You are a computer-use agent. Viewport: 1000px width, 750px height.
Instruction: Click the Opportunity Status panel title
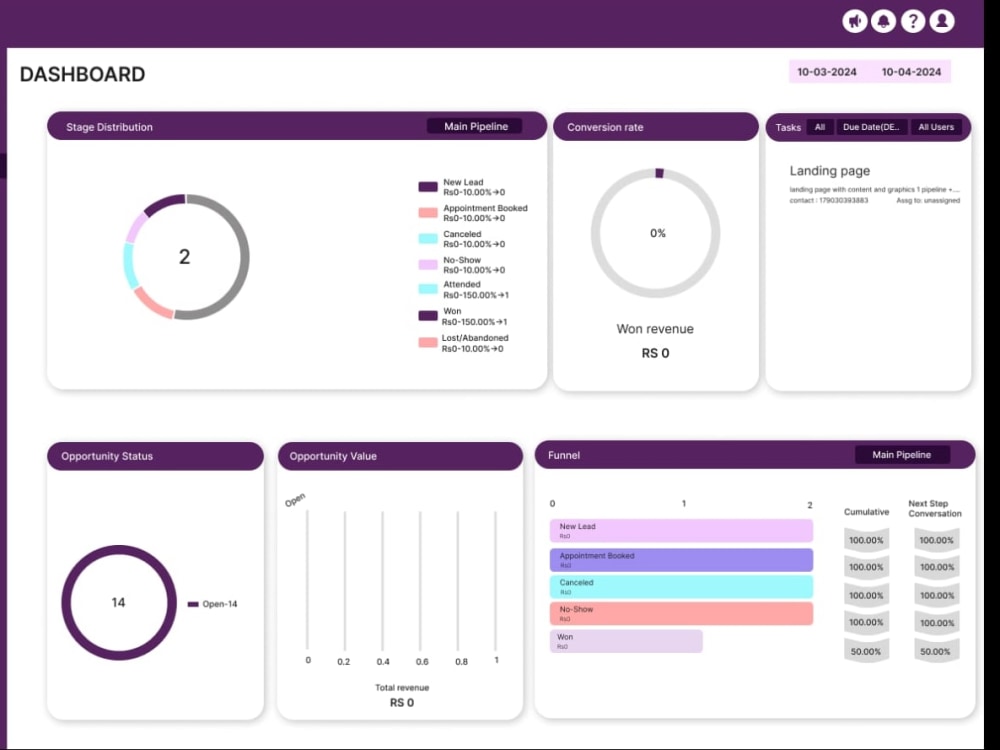107,456
